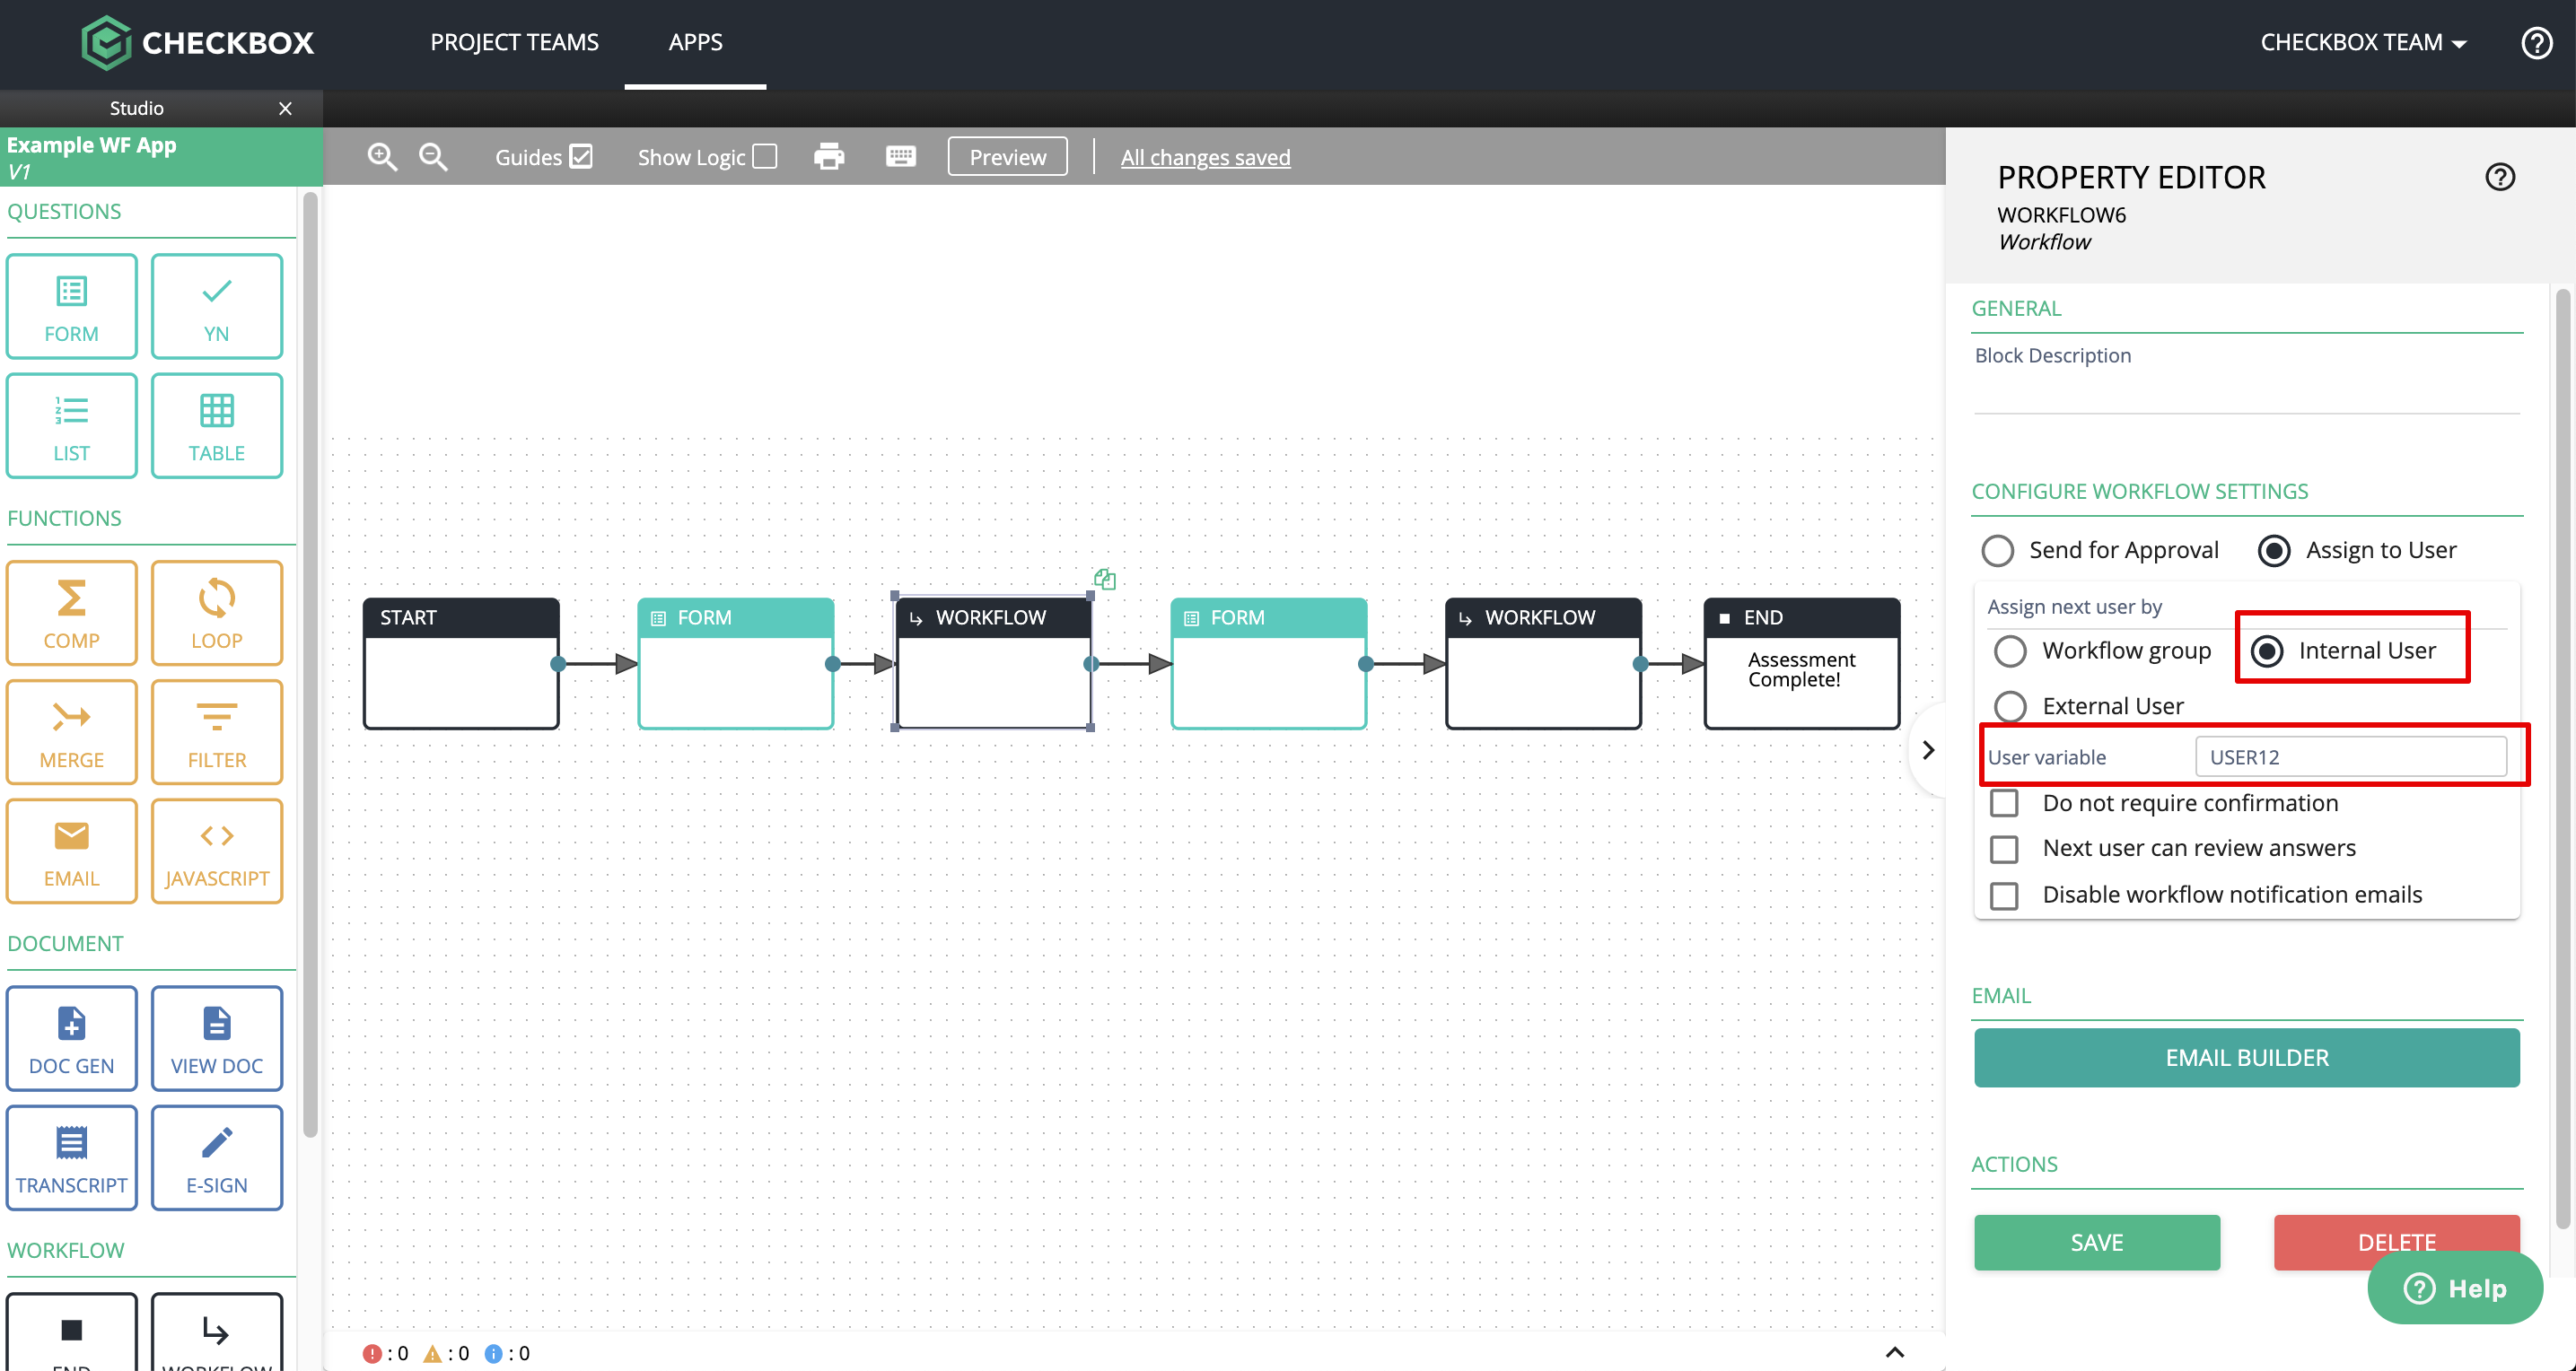The width and height of the screenshot is (2576, 1371).
Task: Click the Preview button
Action: [1007, 157]
